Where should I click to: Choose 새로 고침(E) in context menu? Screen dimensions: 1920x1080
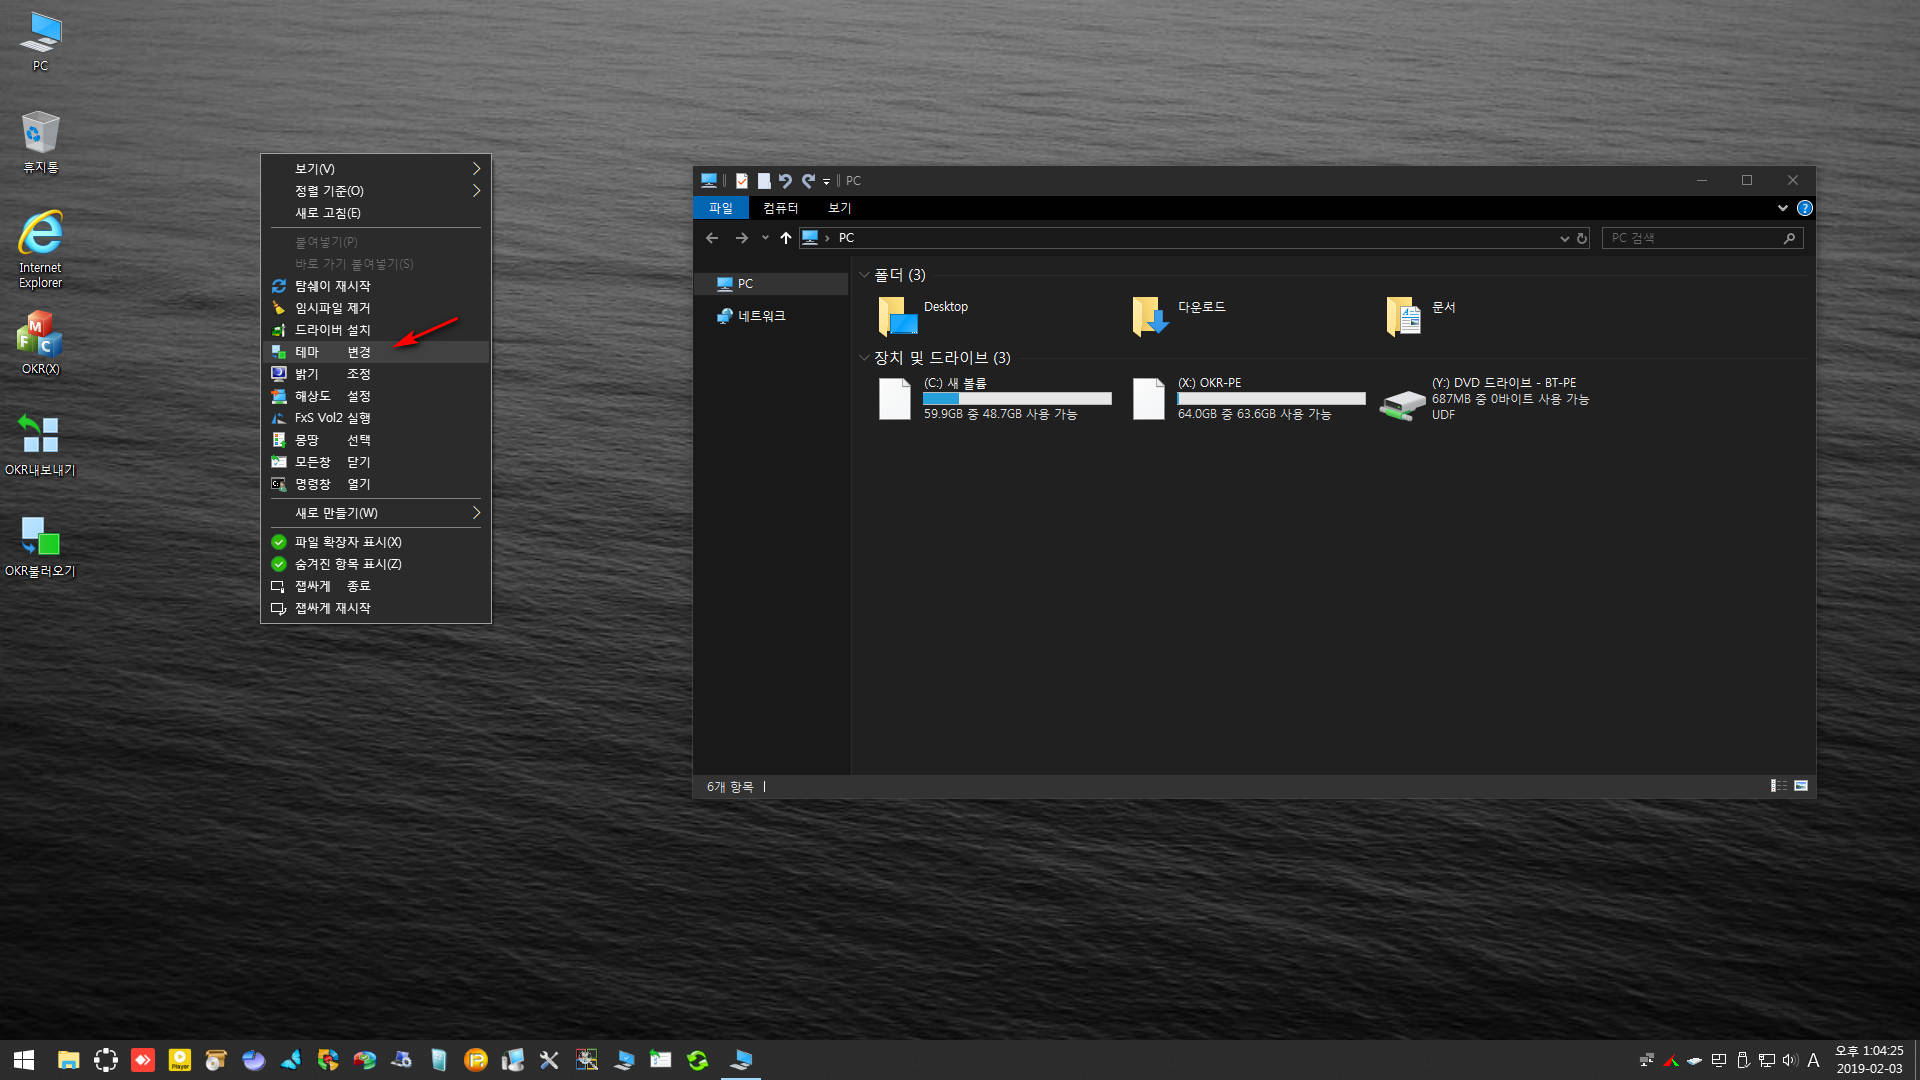pos(376,213)
